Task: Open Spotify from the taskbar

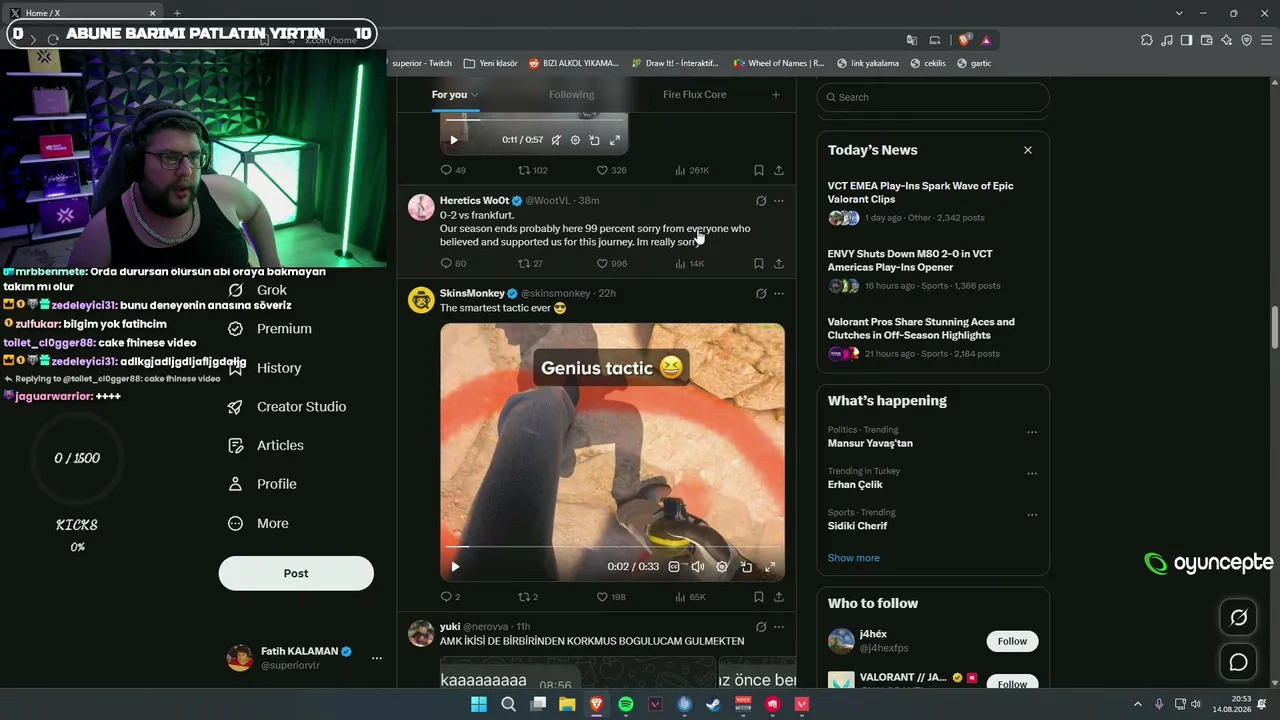Action: click(626, 704)
